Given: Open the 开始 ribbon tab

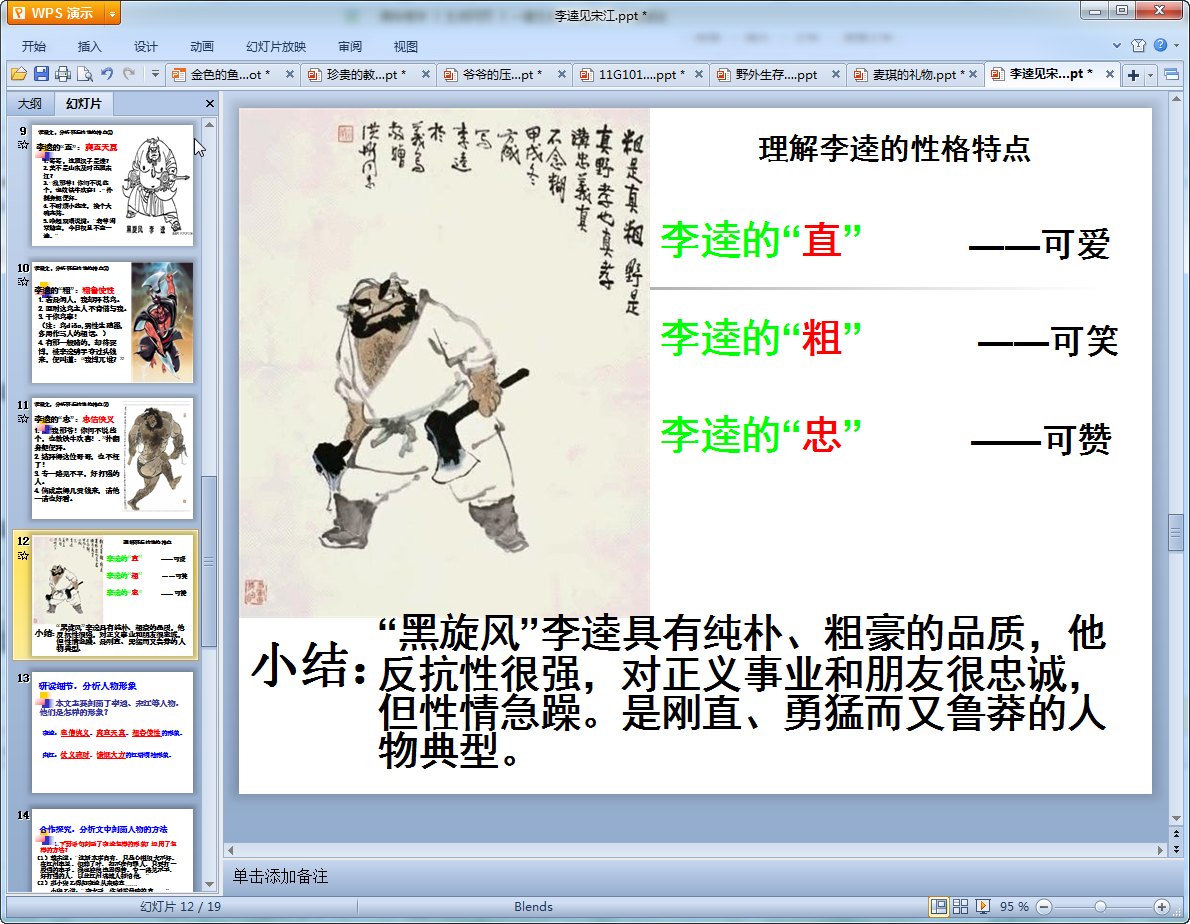Looking at the screenshot, I should point(33,46).
